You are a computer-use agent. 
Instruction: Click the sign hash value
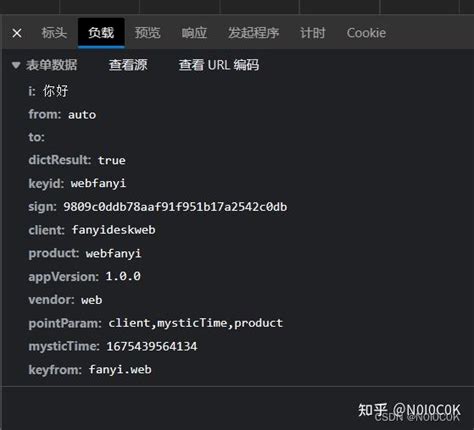175,207
